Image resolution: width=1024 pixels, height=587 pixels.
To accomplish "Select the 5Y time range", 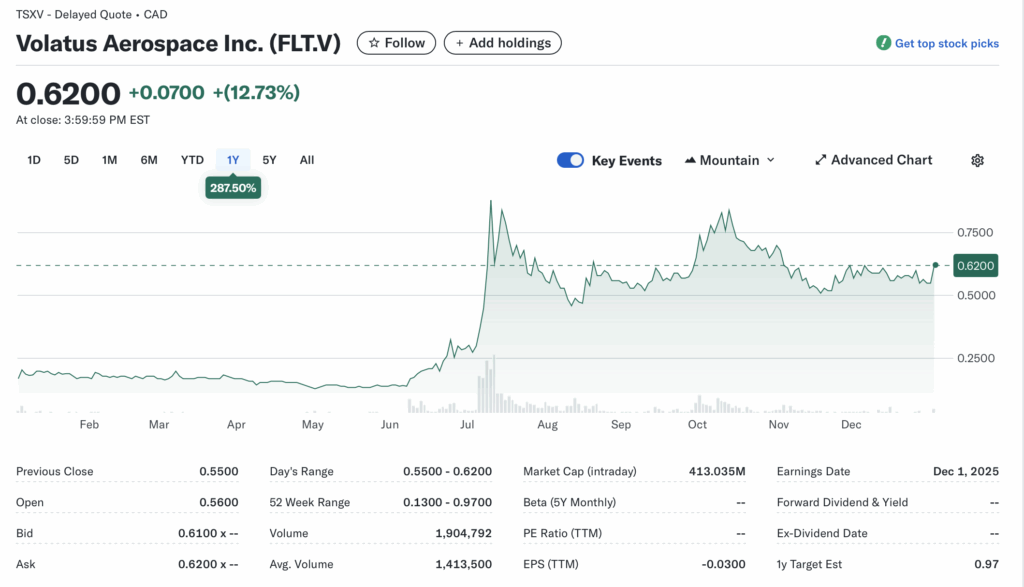I will tap(269, 160).
